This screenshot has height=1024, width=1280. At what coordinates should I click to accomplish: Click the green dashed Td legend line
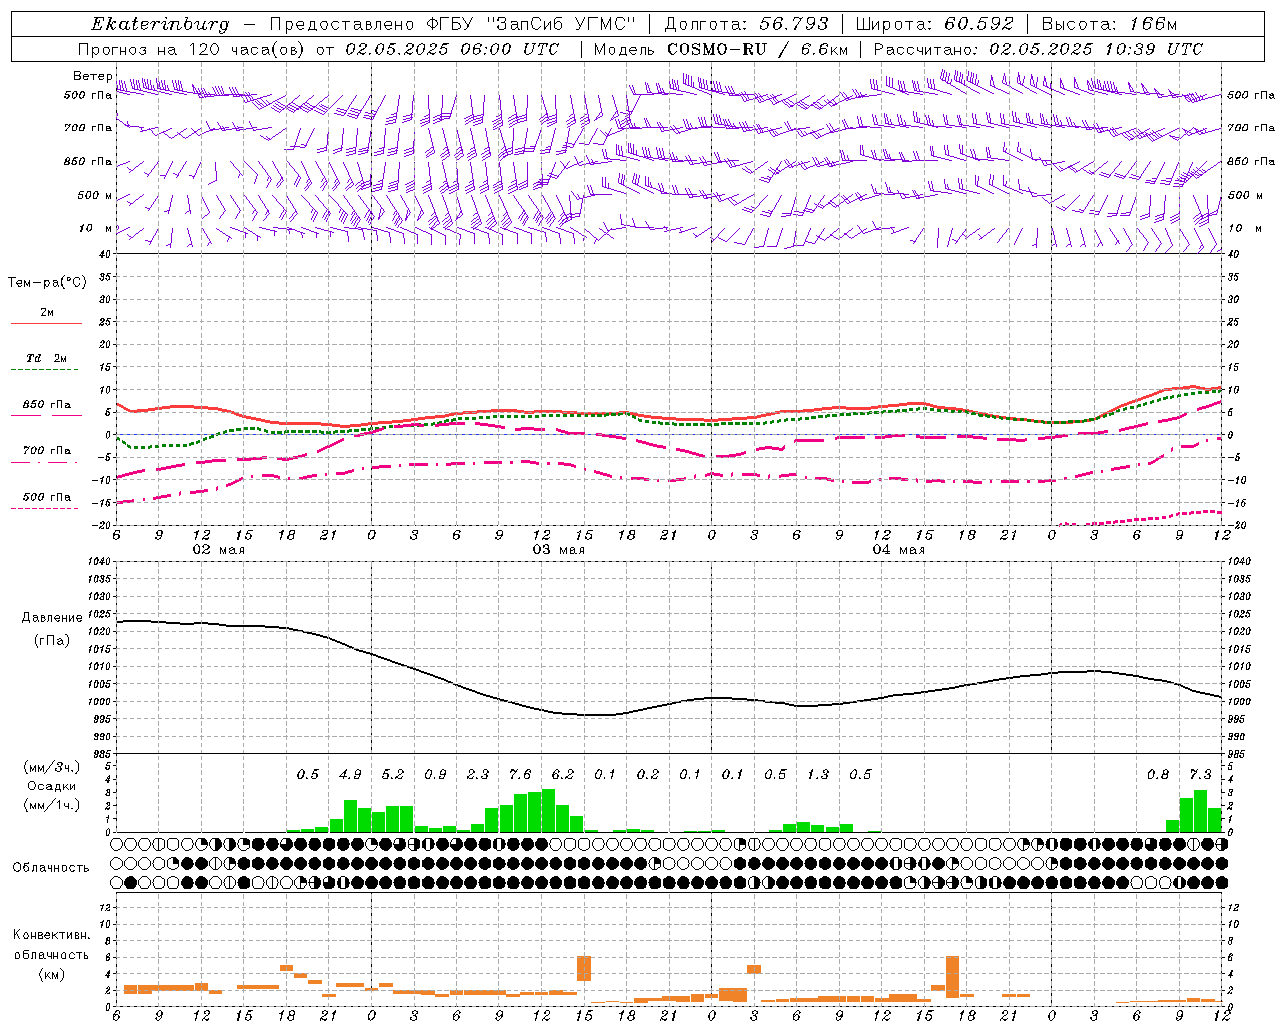(44, 370)
